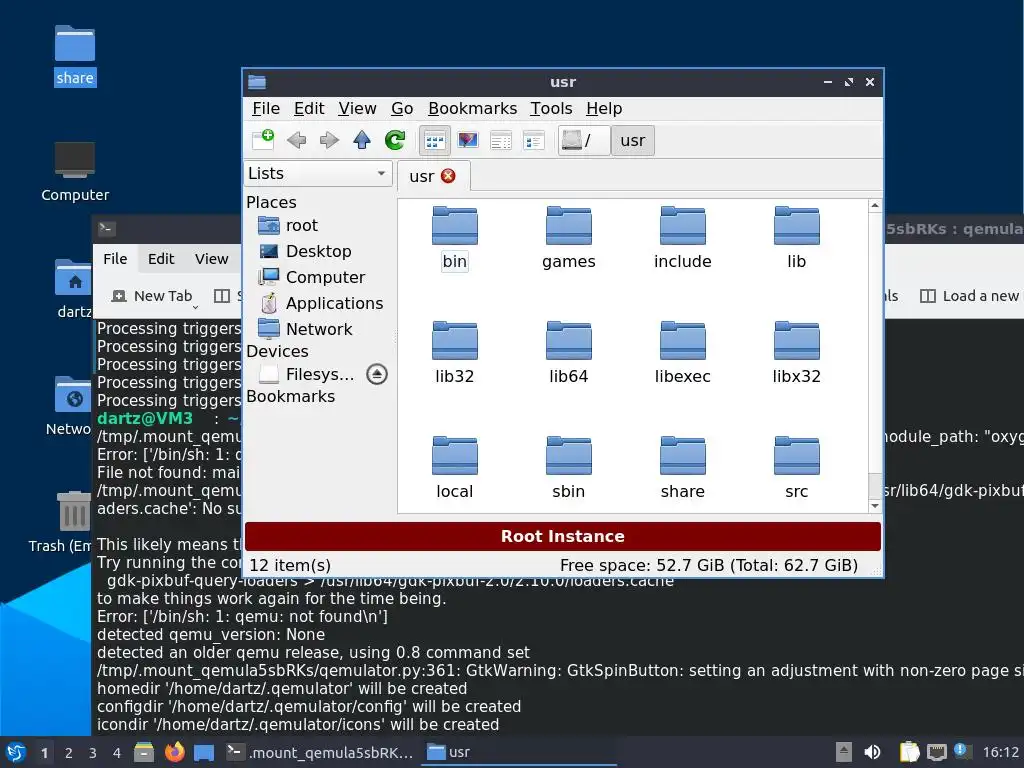The height and width of the screenshot is (768, 1024).
Task: Go back to the previous folder
Action: [296, 140]
